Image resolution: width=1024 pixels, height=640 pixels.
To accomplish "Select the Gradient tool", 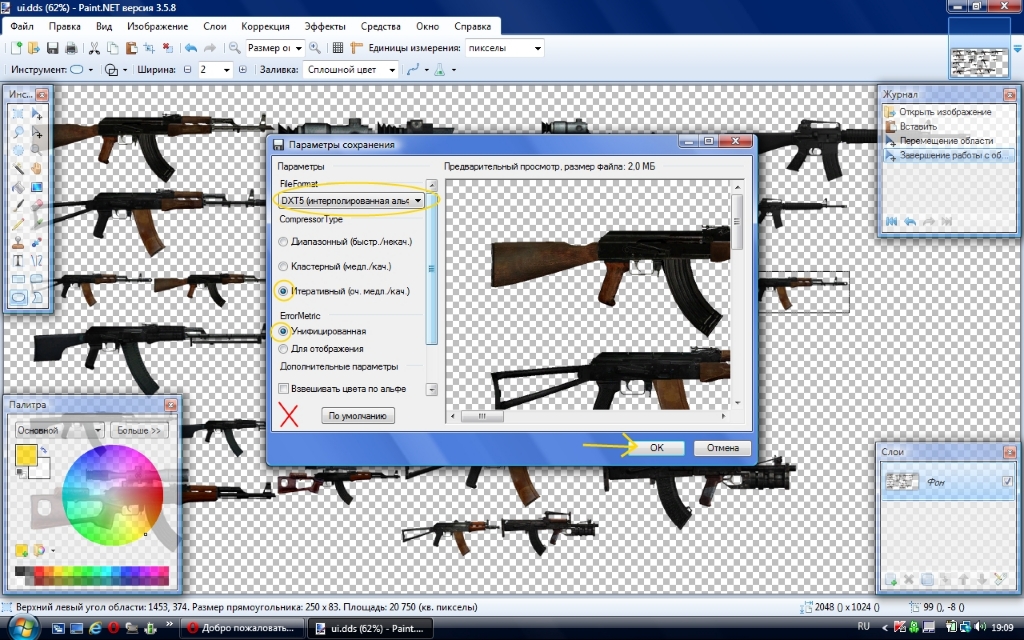I will pyautogui.click(x=37, y=187).
